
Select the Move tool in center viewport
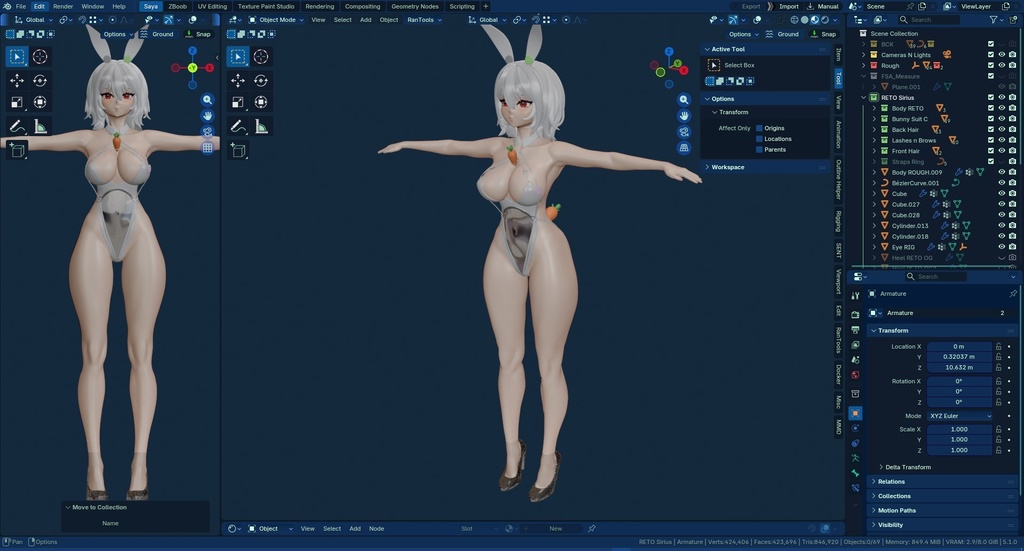(238, 80)
